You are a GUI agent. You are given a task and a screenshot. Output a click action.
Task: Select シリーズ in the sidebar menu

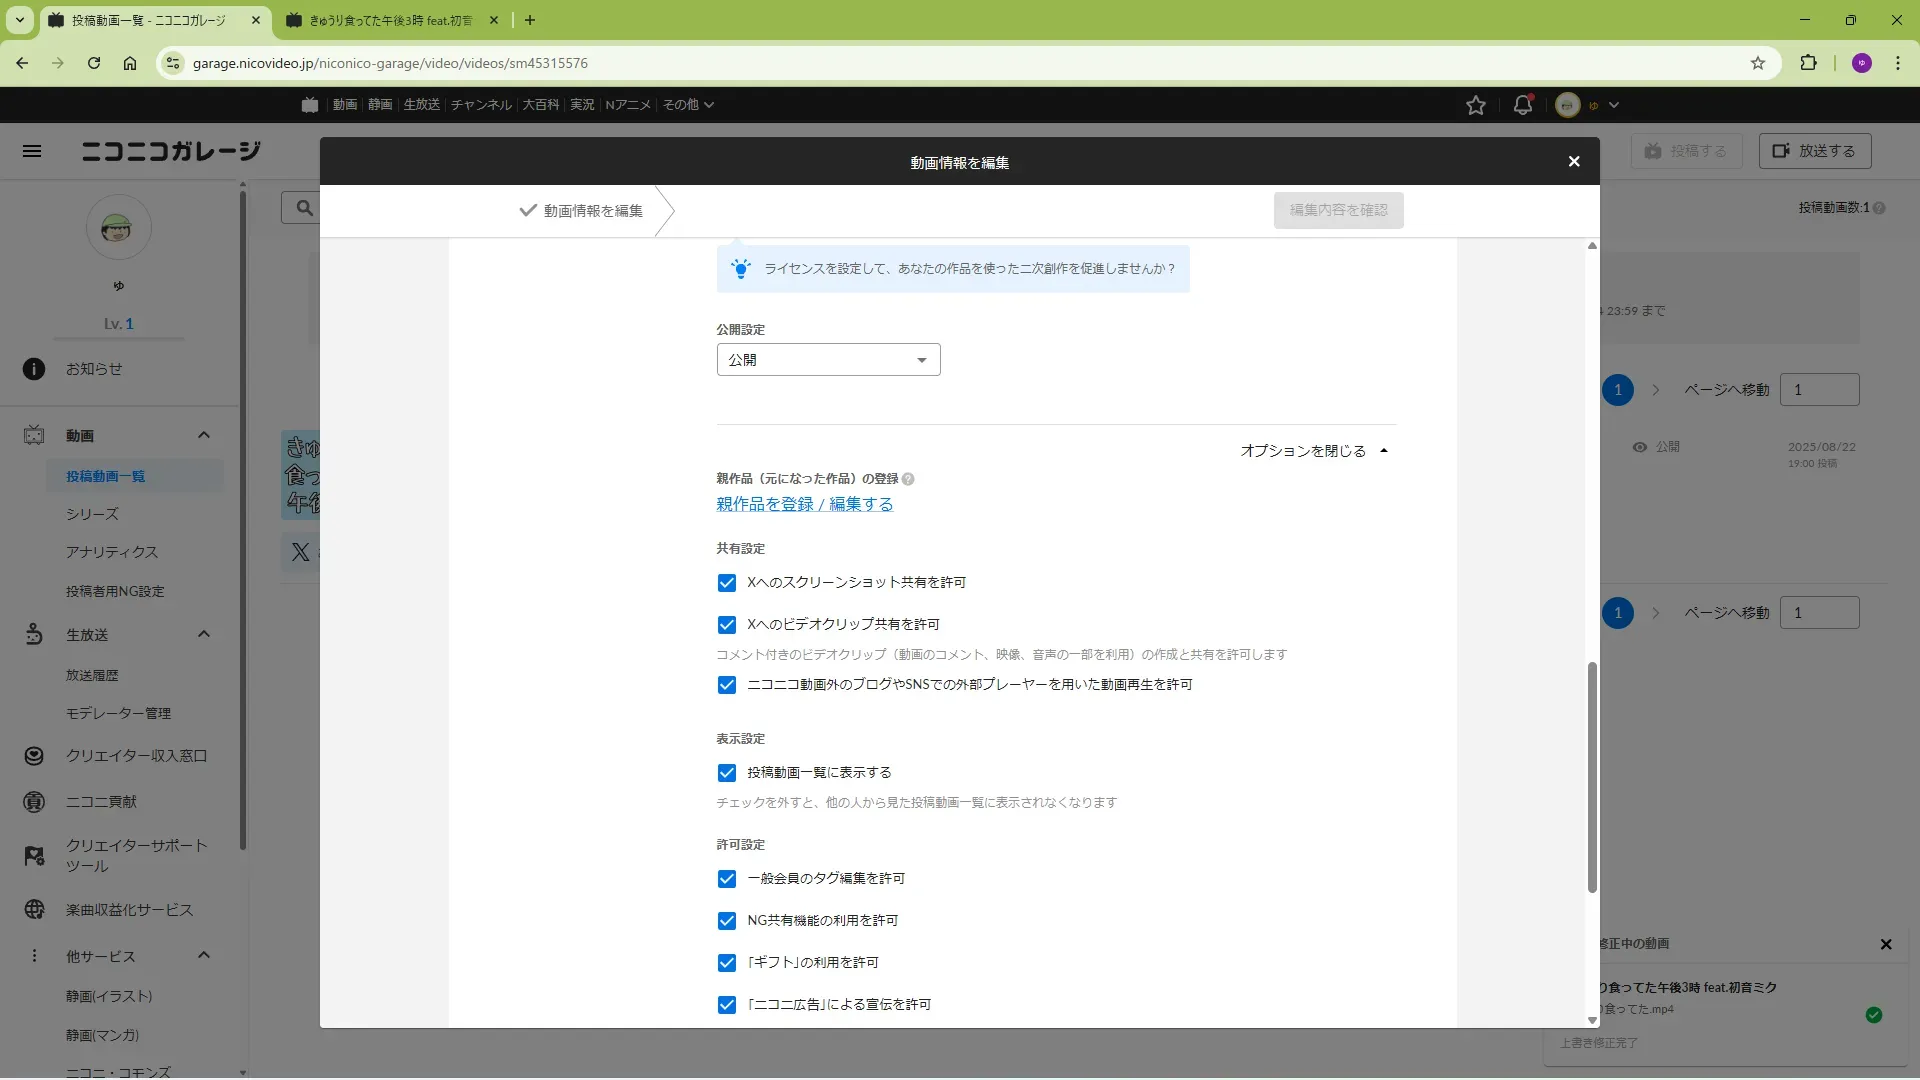92,514
